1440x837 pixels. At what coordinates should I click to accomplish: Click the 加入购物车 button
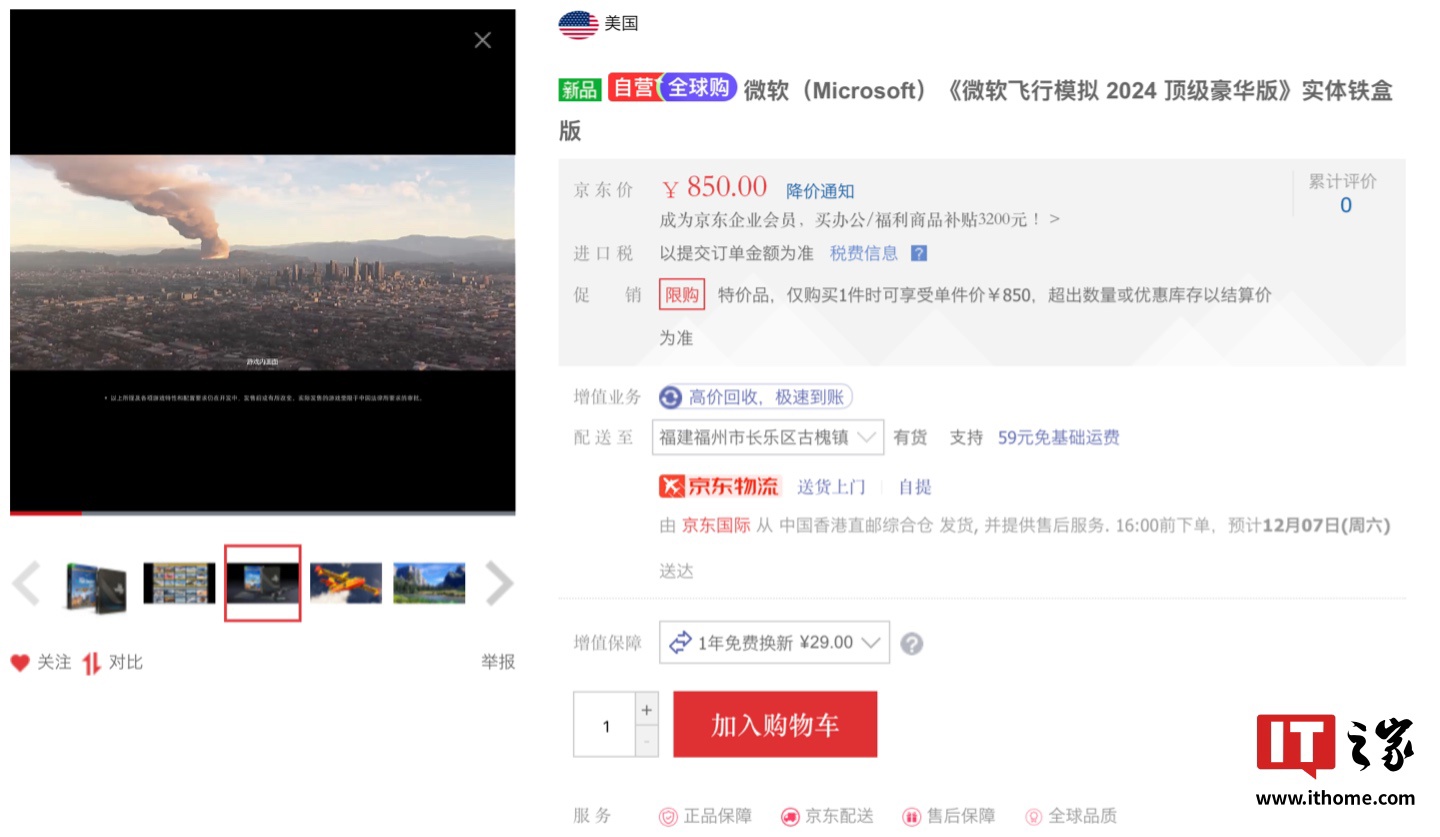click(x=775, y=725)
